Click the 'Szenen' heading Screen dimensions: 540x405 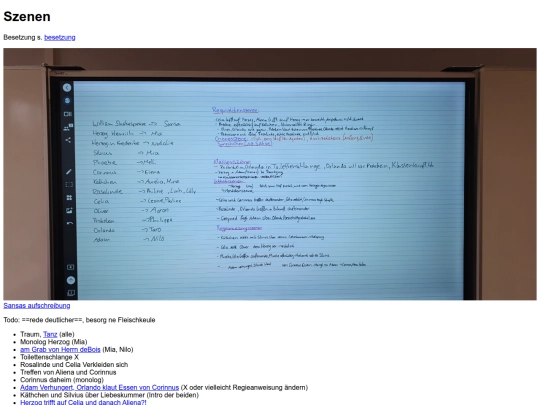coord(27,17)
